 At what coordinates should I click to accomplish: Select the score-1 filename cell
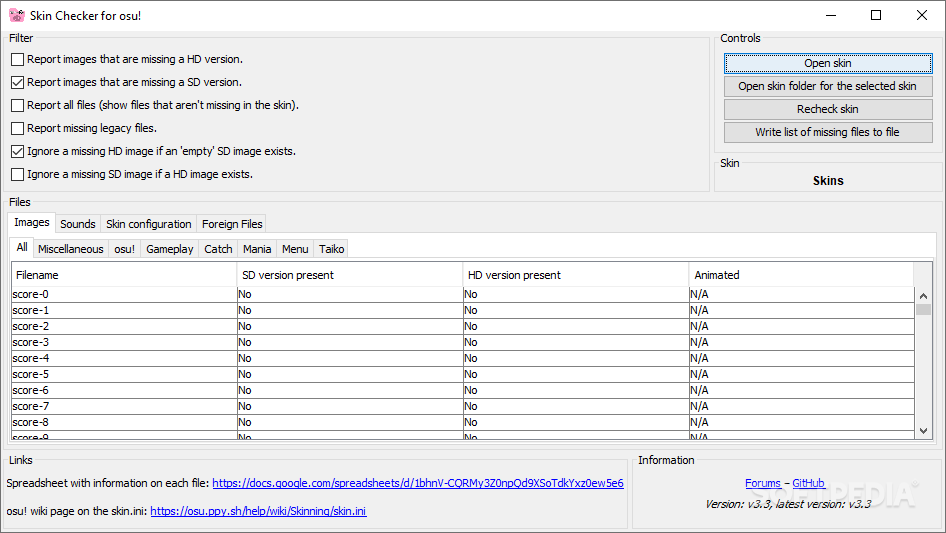coord(124,310)
